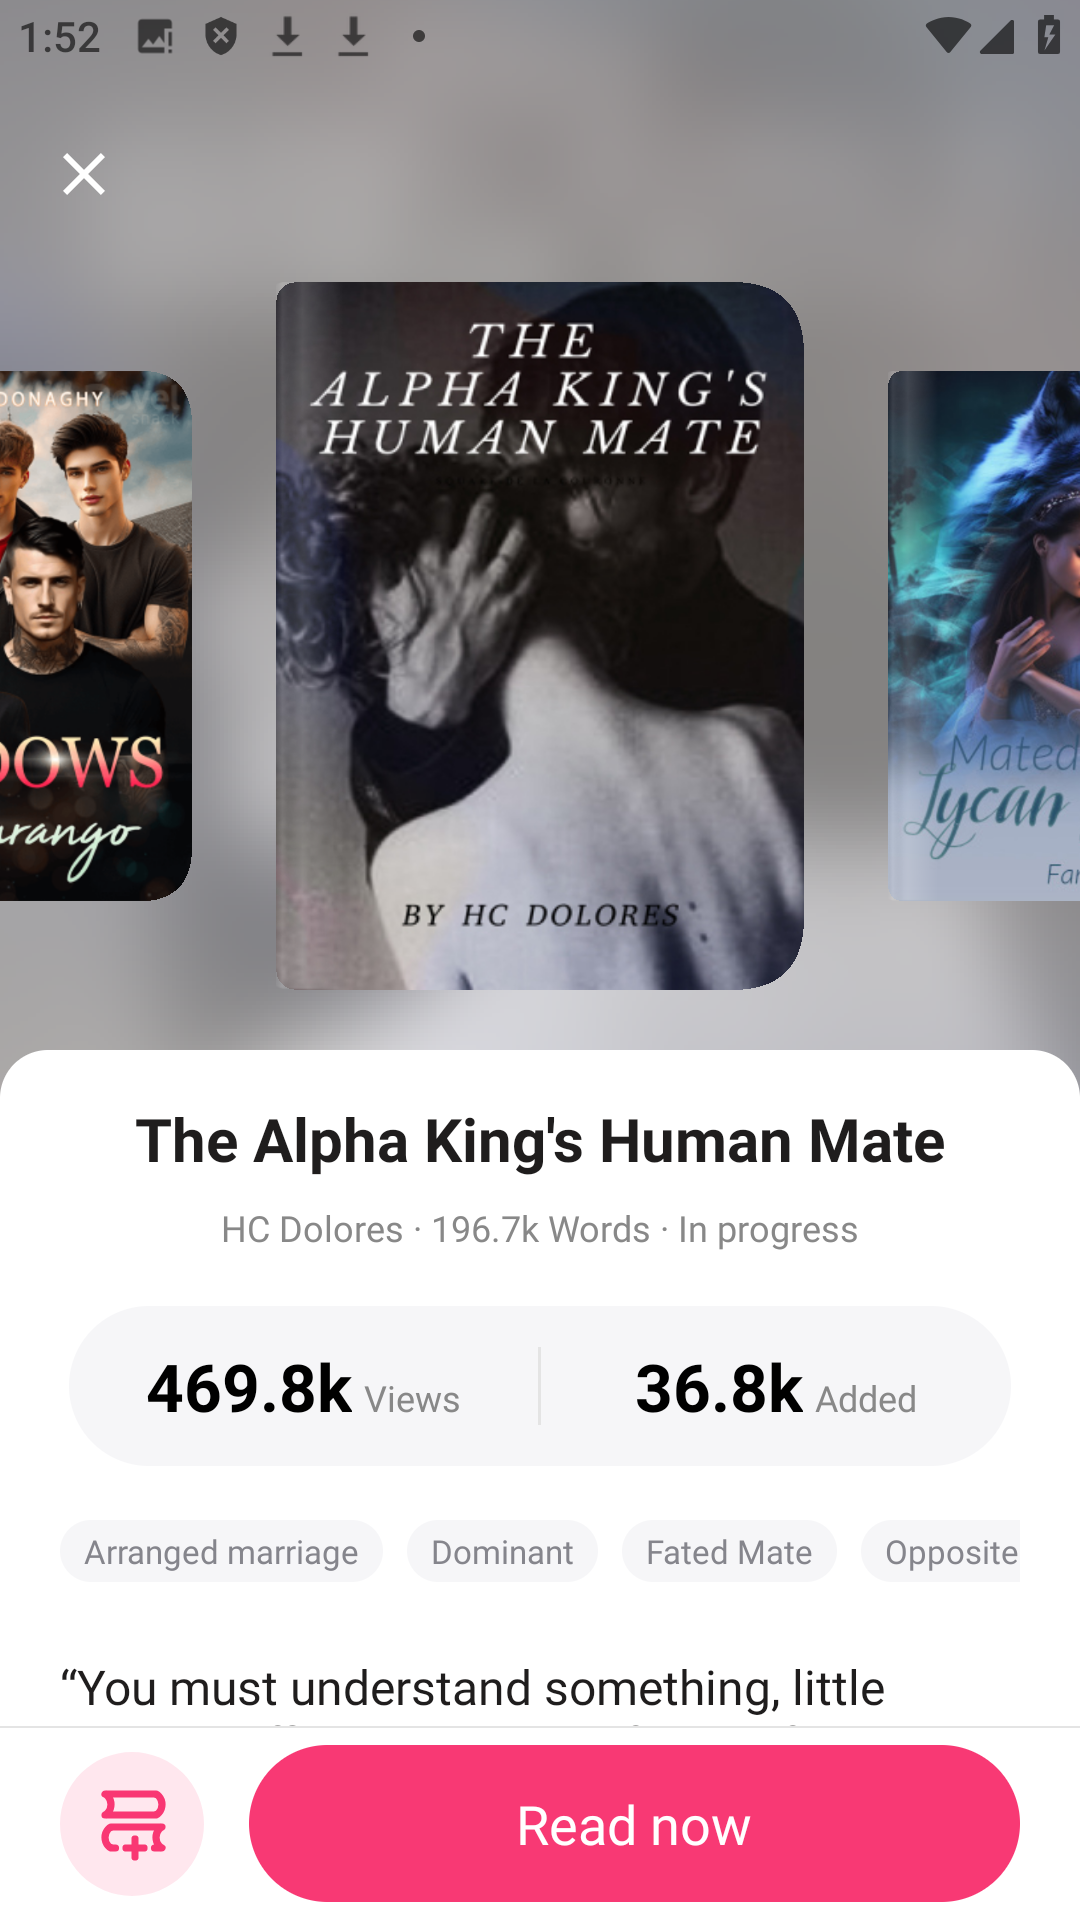Open The Alpha King's Human Mate cover
Viewport: 1080px width, 1920px height.
(540, 636)
